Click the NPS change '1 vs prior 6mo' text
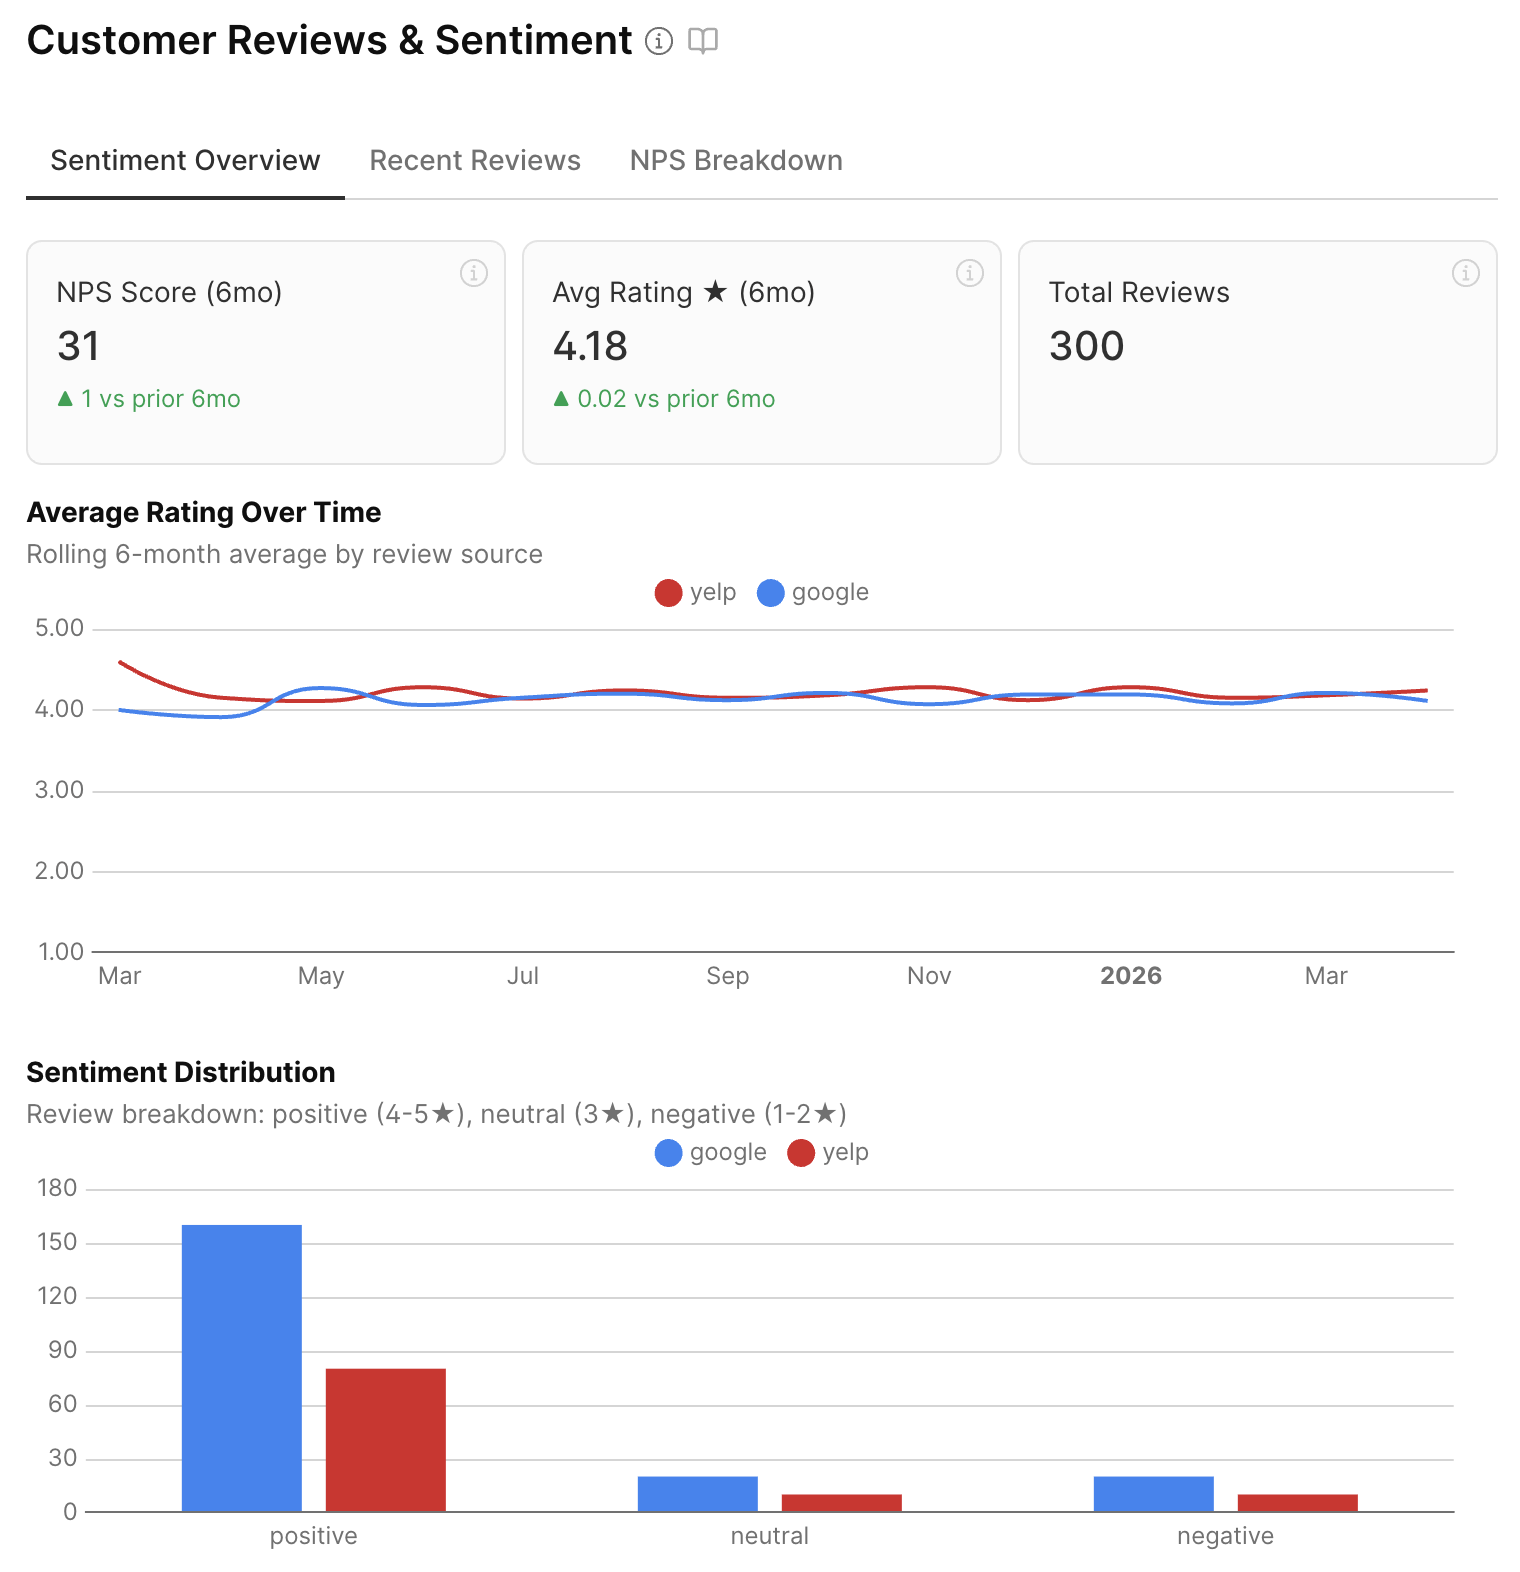Screen dimensions: 1520x1572 click(150, 399)
